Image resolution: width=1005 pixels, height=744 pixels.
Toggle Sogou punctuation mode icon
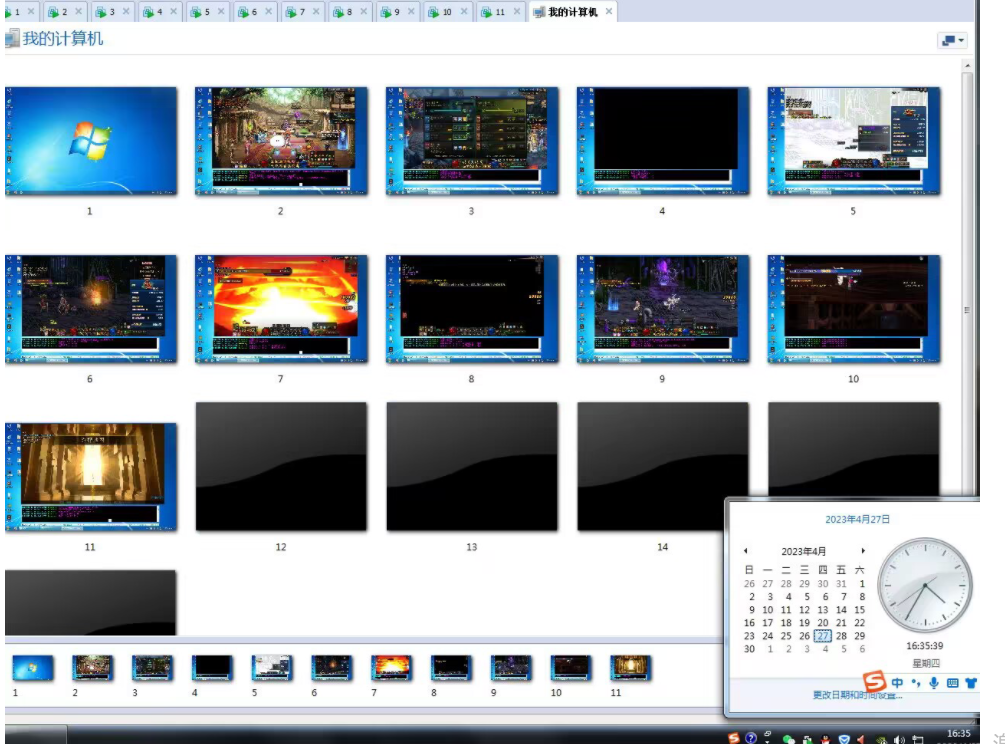pos(916,683)
